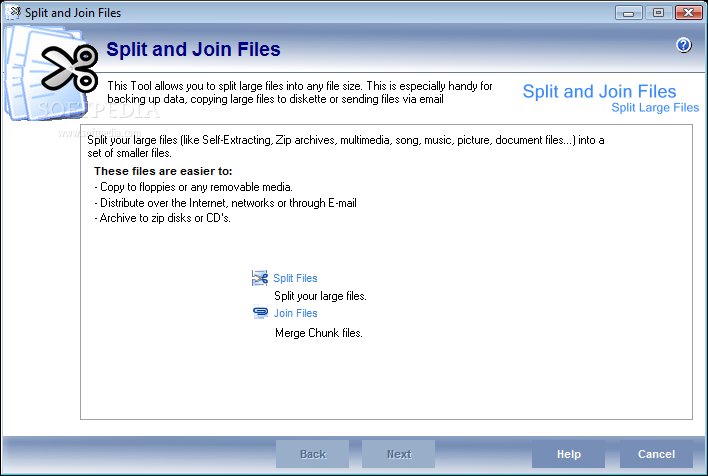Click the Next button

click(399, 454)
